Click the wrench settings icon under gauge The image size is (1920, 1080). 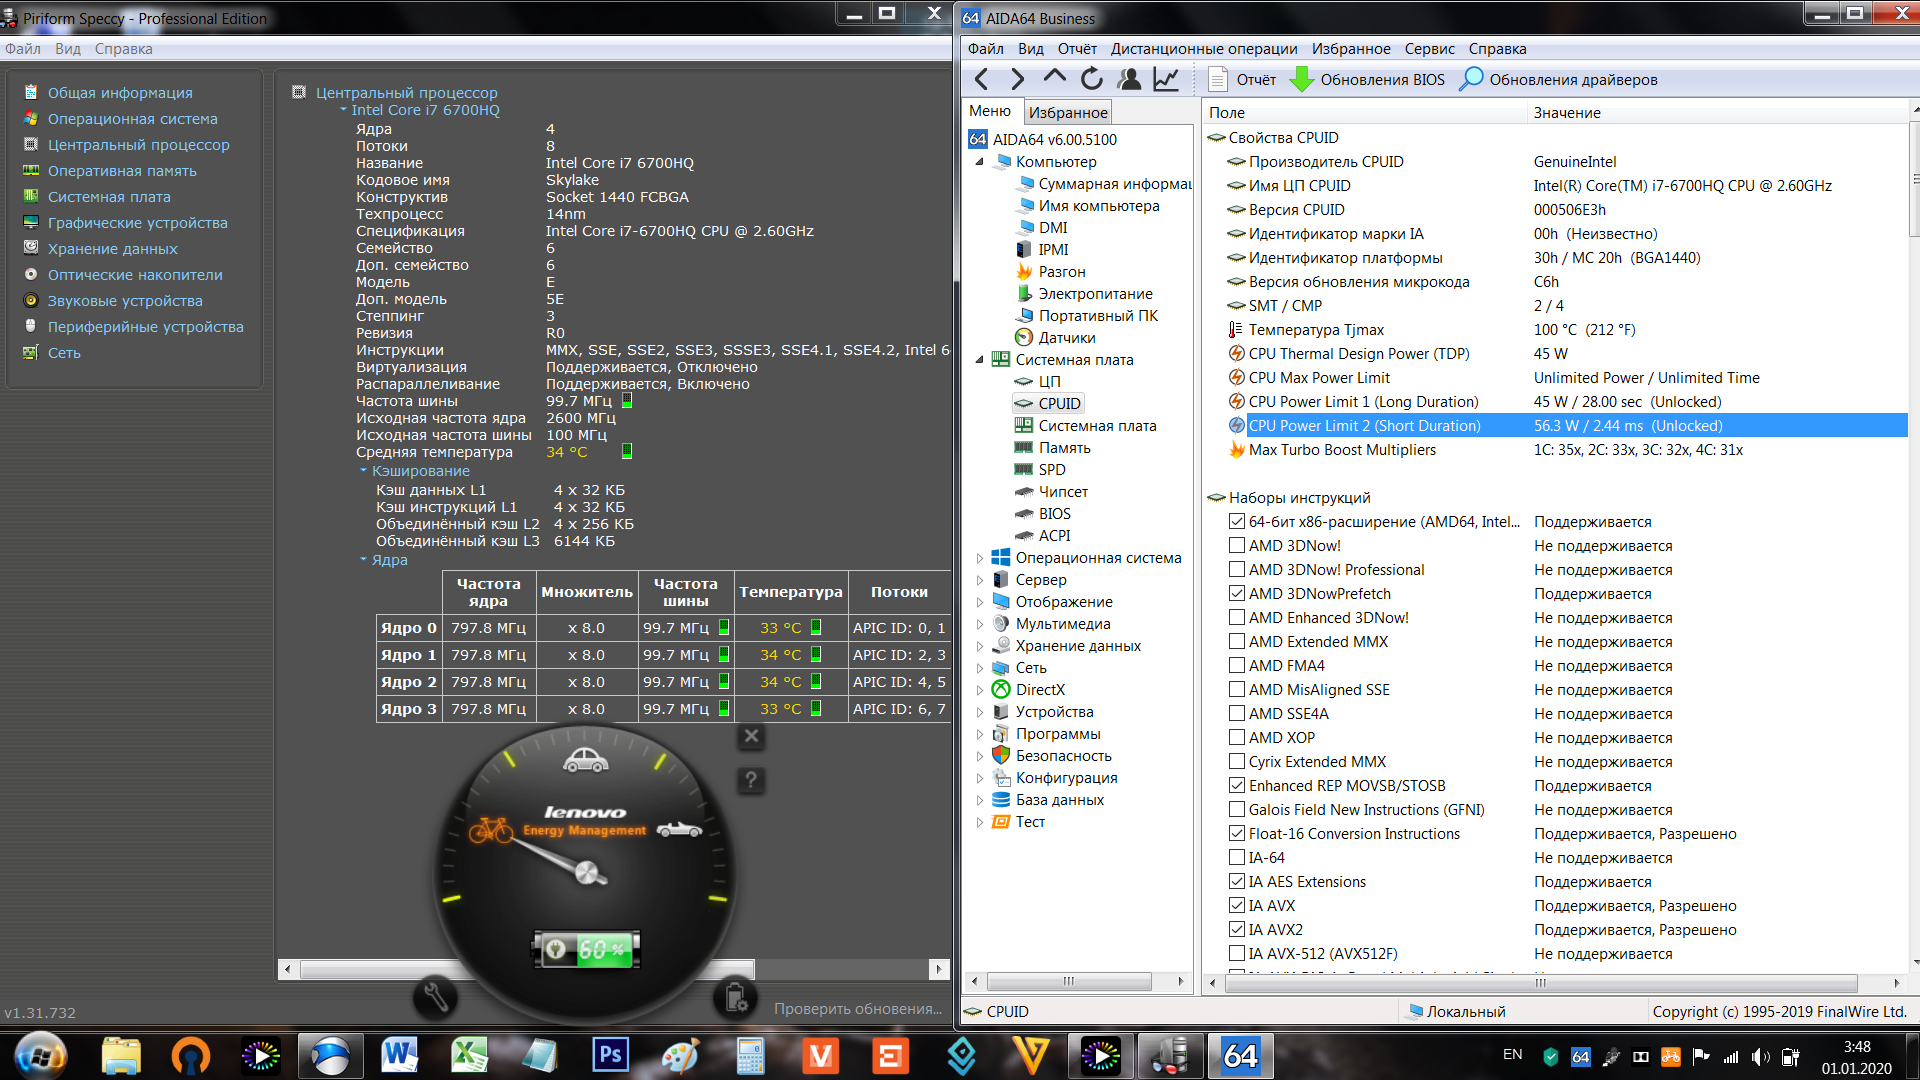coord(436,996)
